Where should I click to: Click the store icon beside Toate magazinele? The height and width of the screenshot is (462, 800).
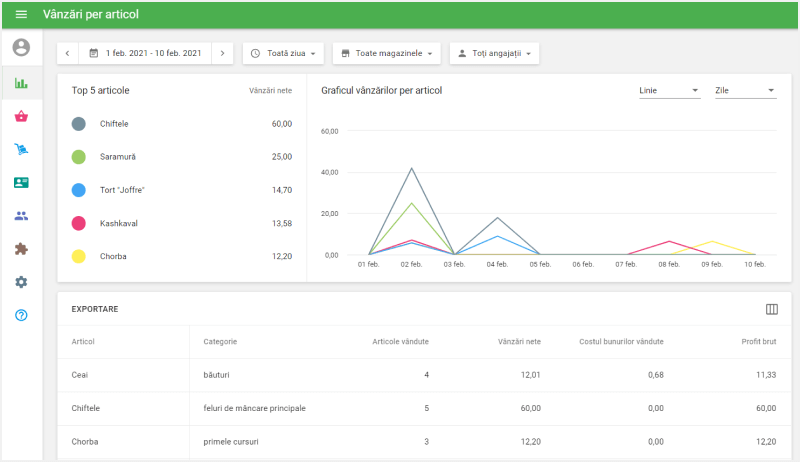[345, 53]
